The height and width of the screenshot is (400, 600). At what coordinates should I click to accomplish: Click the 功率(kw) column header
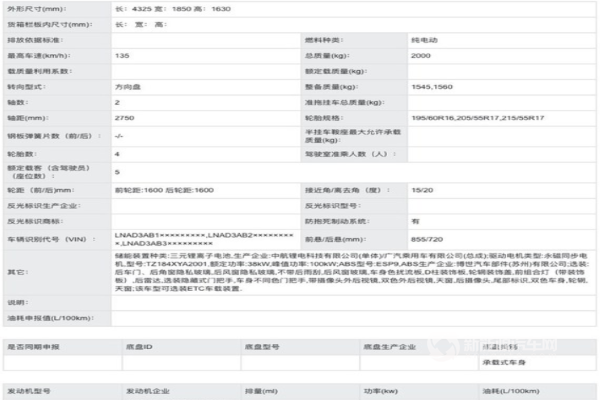click(381, 391)
